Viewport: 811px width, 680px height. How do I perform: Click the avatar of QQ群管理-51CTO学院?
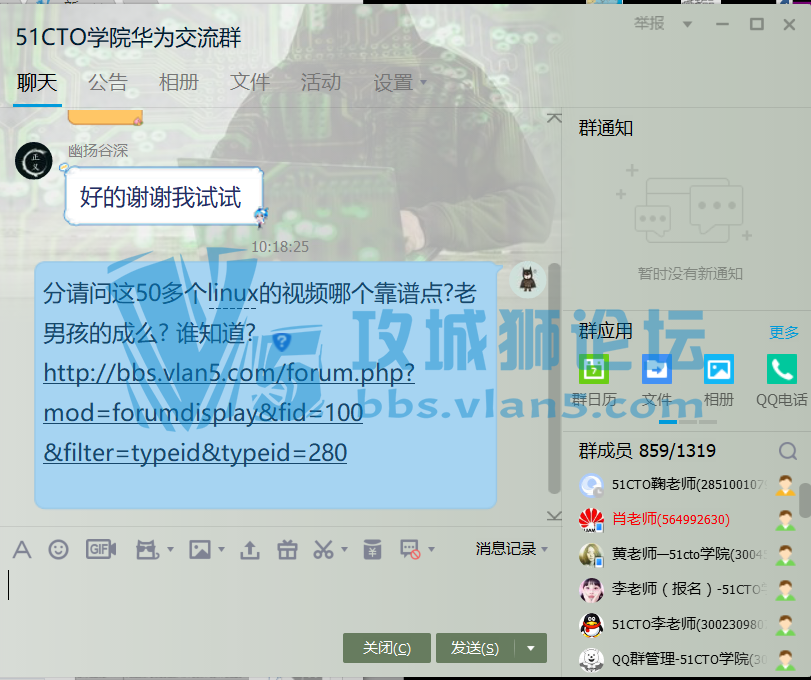(x=591, y=659)
